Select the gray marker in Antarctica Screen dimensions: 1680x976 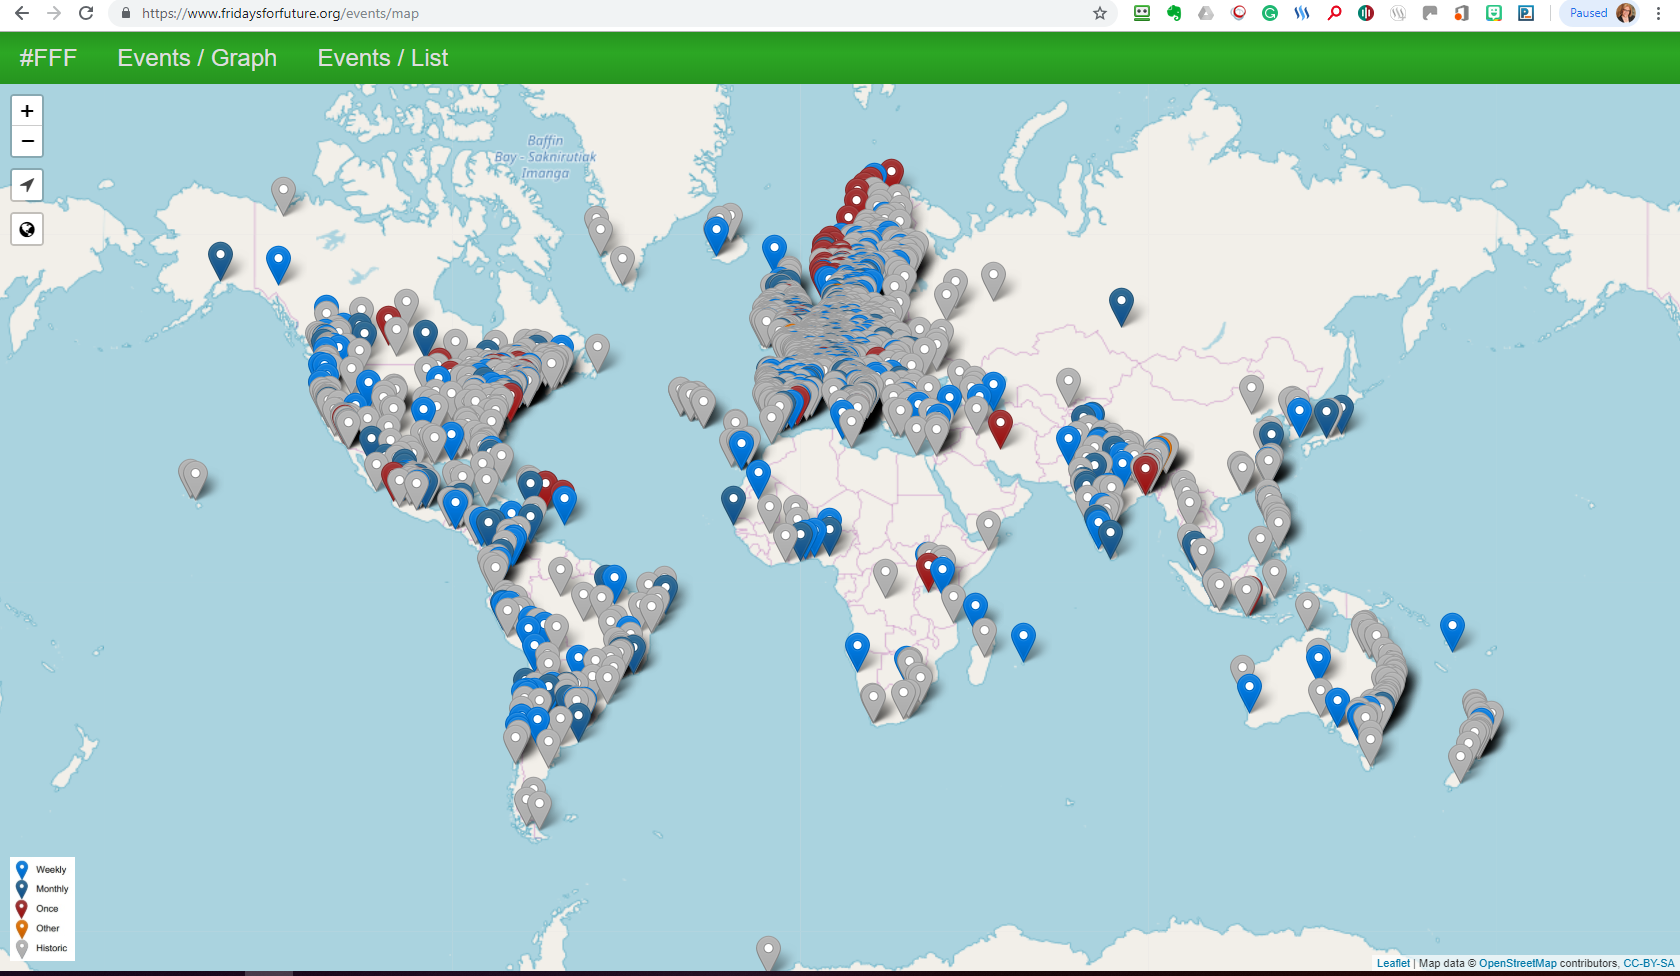click(768, 954)
